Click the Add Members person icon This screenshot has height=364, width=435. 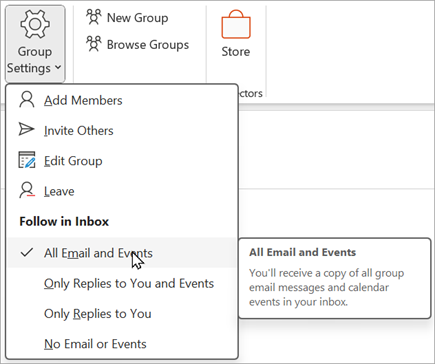[27, 100]
